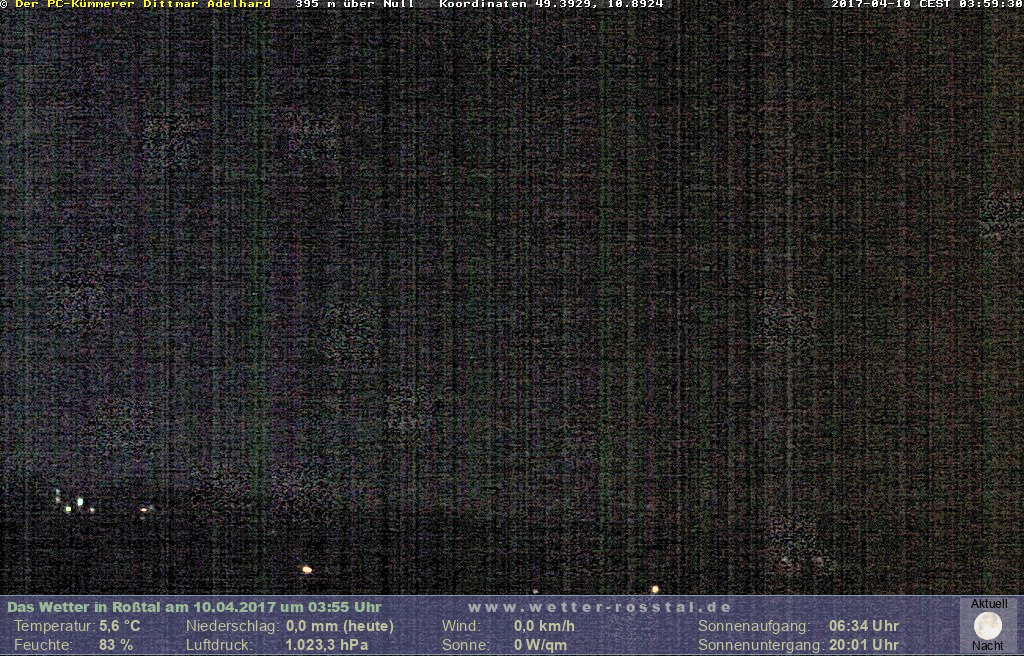Click the orange light at bottom center-left
The height and width of the screenshot is (656, 1024).
coord(307,569)
